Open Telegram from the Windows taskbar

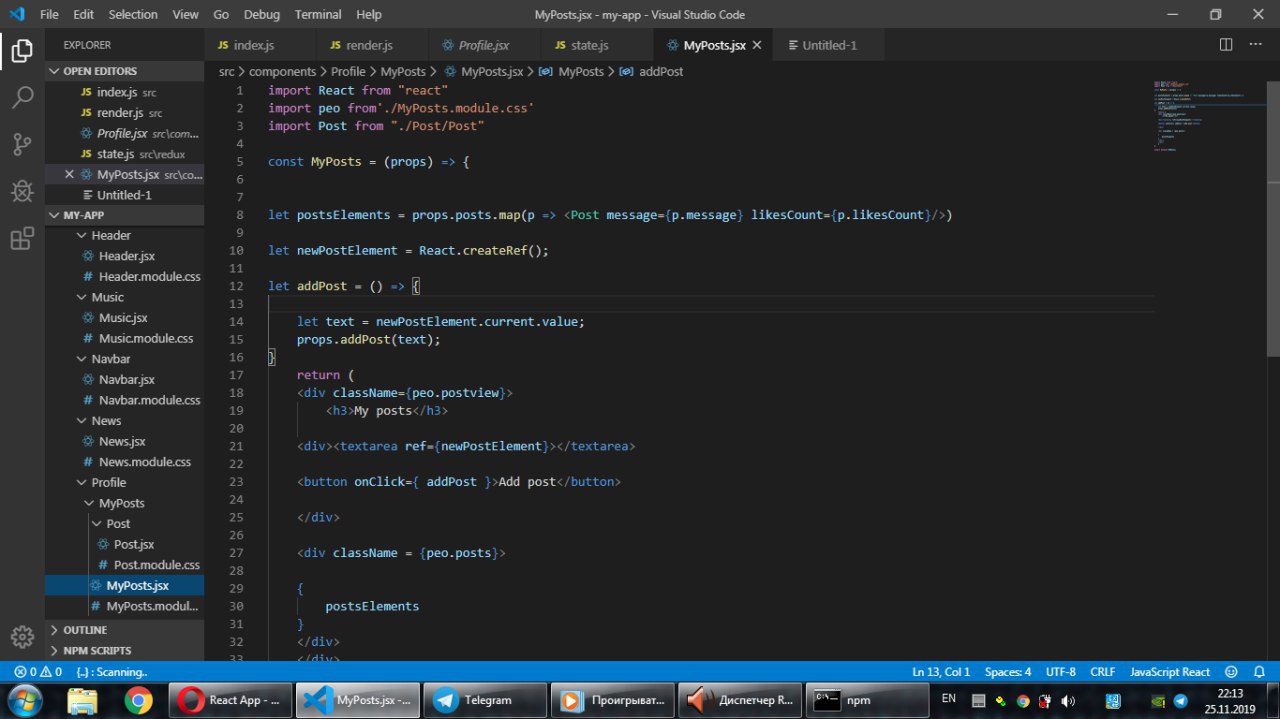point(486,700)
